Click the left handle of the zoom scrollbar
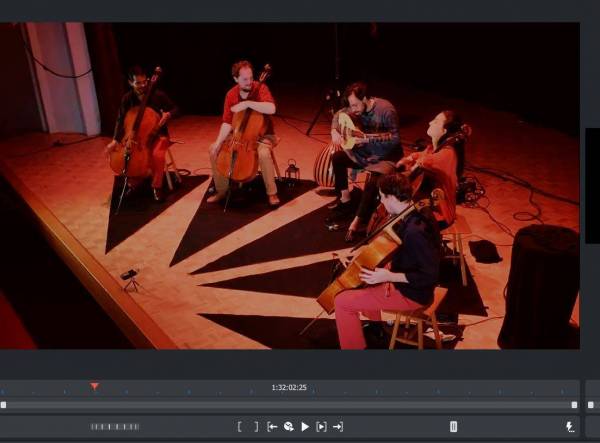The height and width of the screenshot is (443, 600). [x=4, y=405]
